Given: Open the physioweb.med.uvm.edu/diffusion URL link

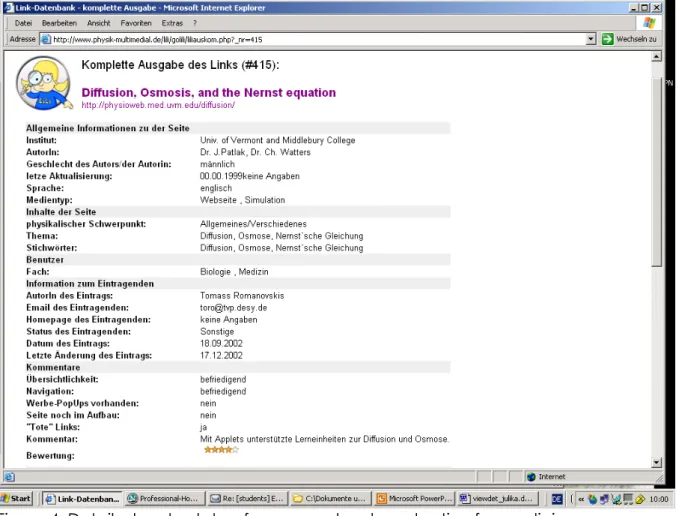Looking at the screenshot, I should [x=158, y=105].
